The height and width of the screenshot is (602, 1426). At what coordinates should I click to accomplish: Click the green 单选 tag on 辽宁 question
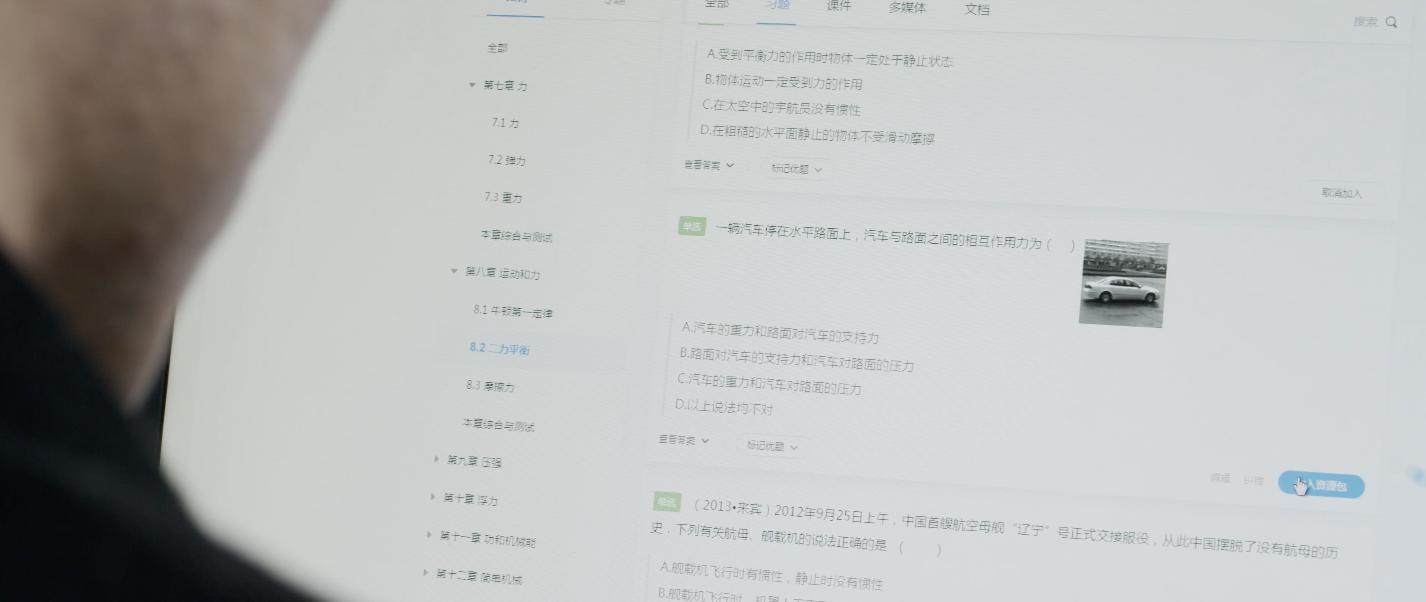pos(667,501)
